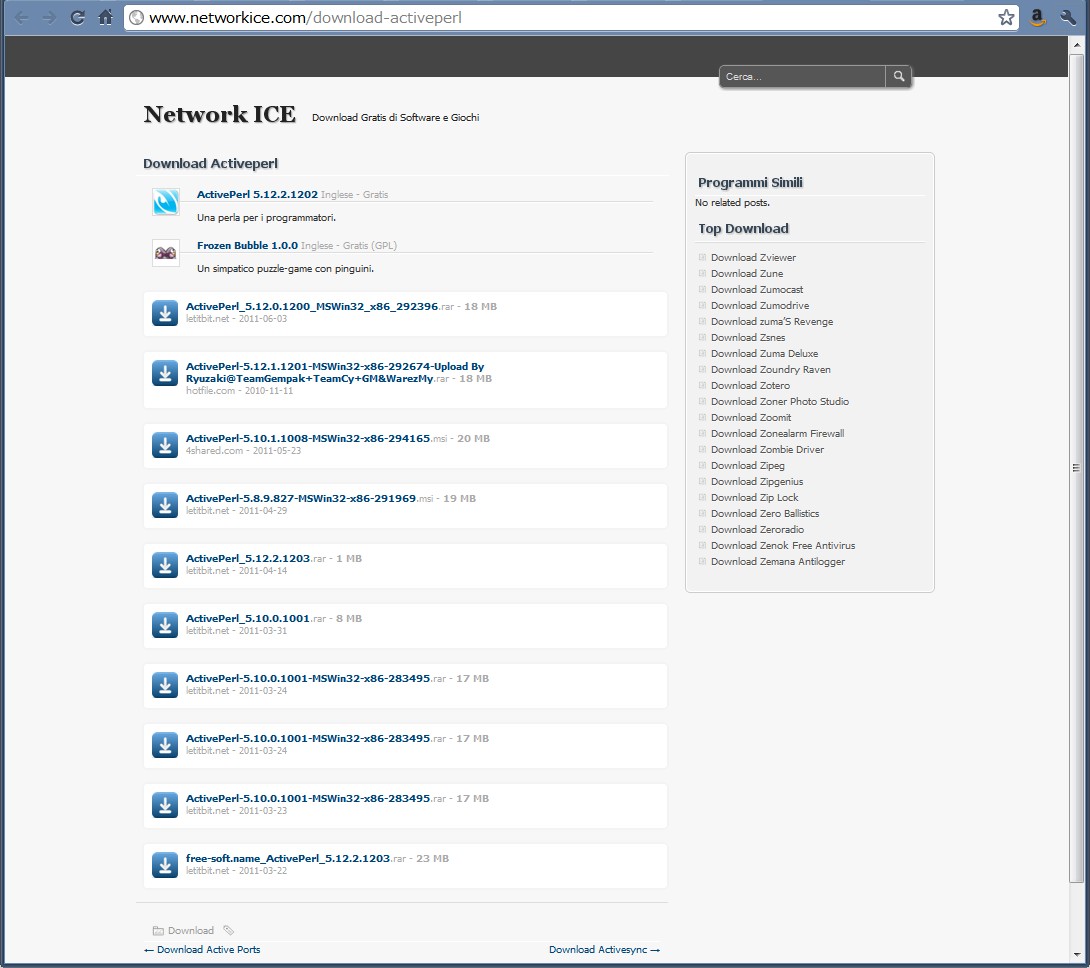Open the free-soft.name_ActivePerl_5.12.2.1203 link
This screenshot has width=1090, height=968.
(288, 859)
